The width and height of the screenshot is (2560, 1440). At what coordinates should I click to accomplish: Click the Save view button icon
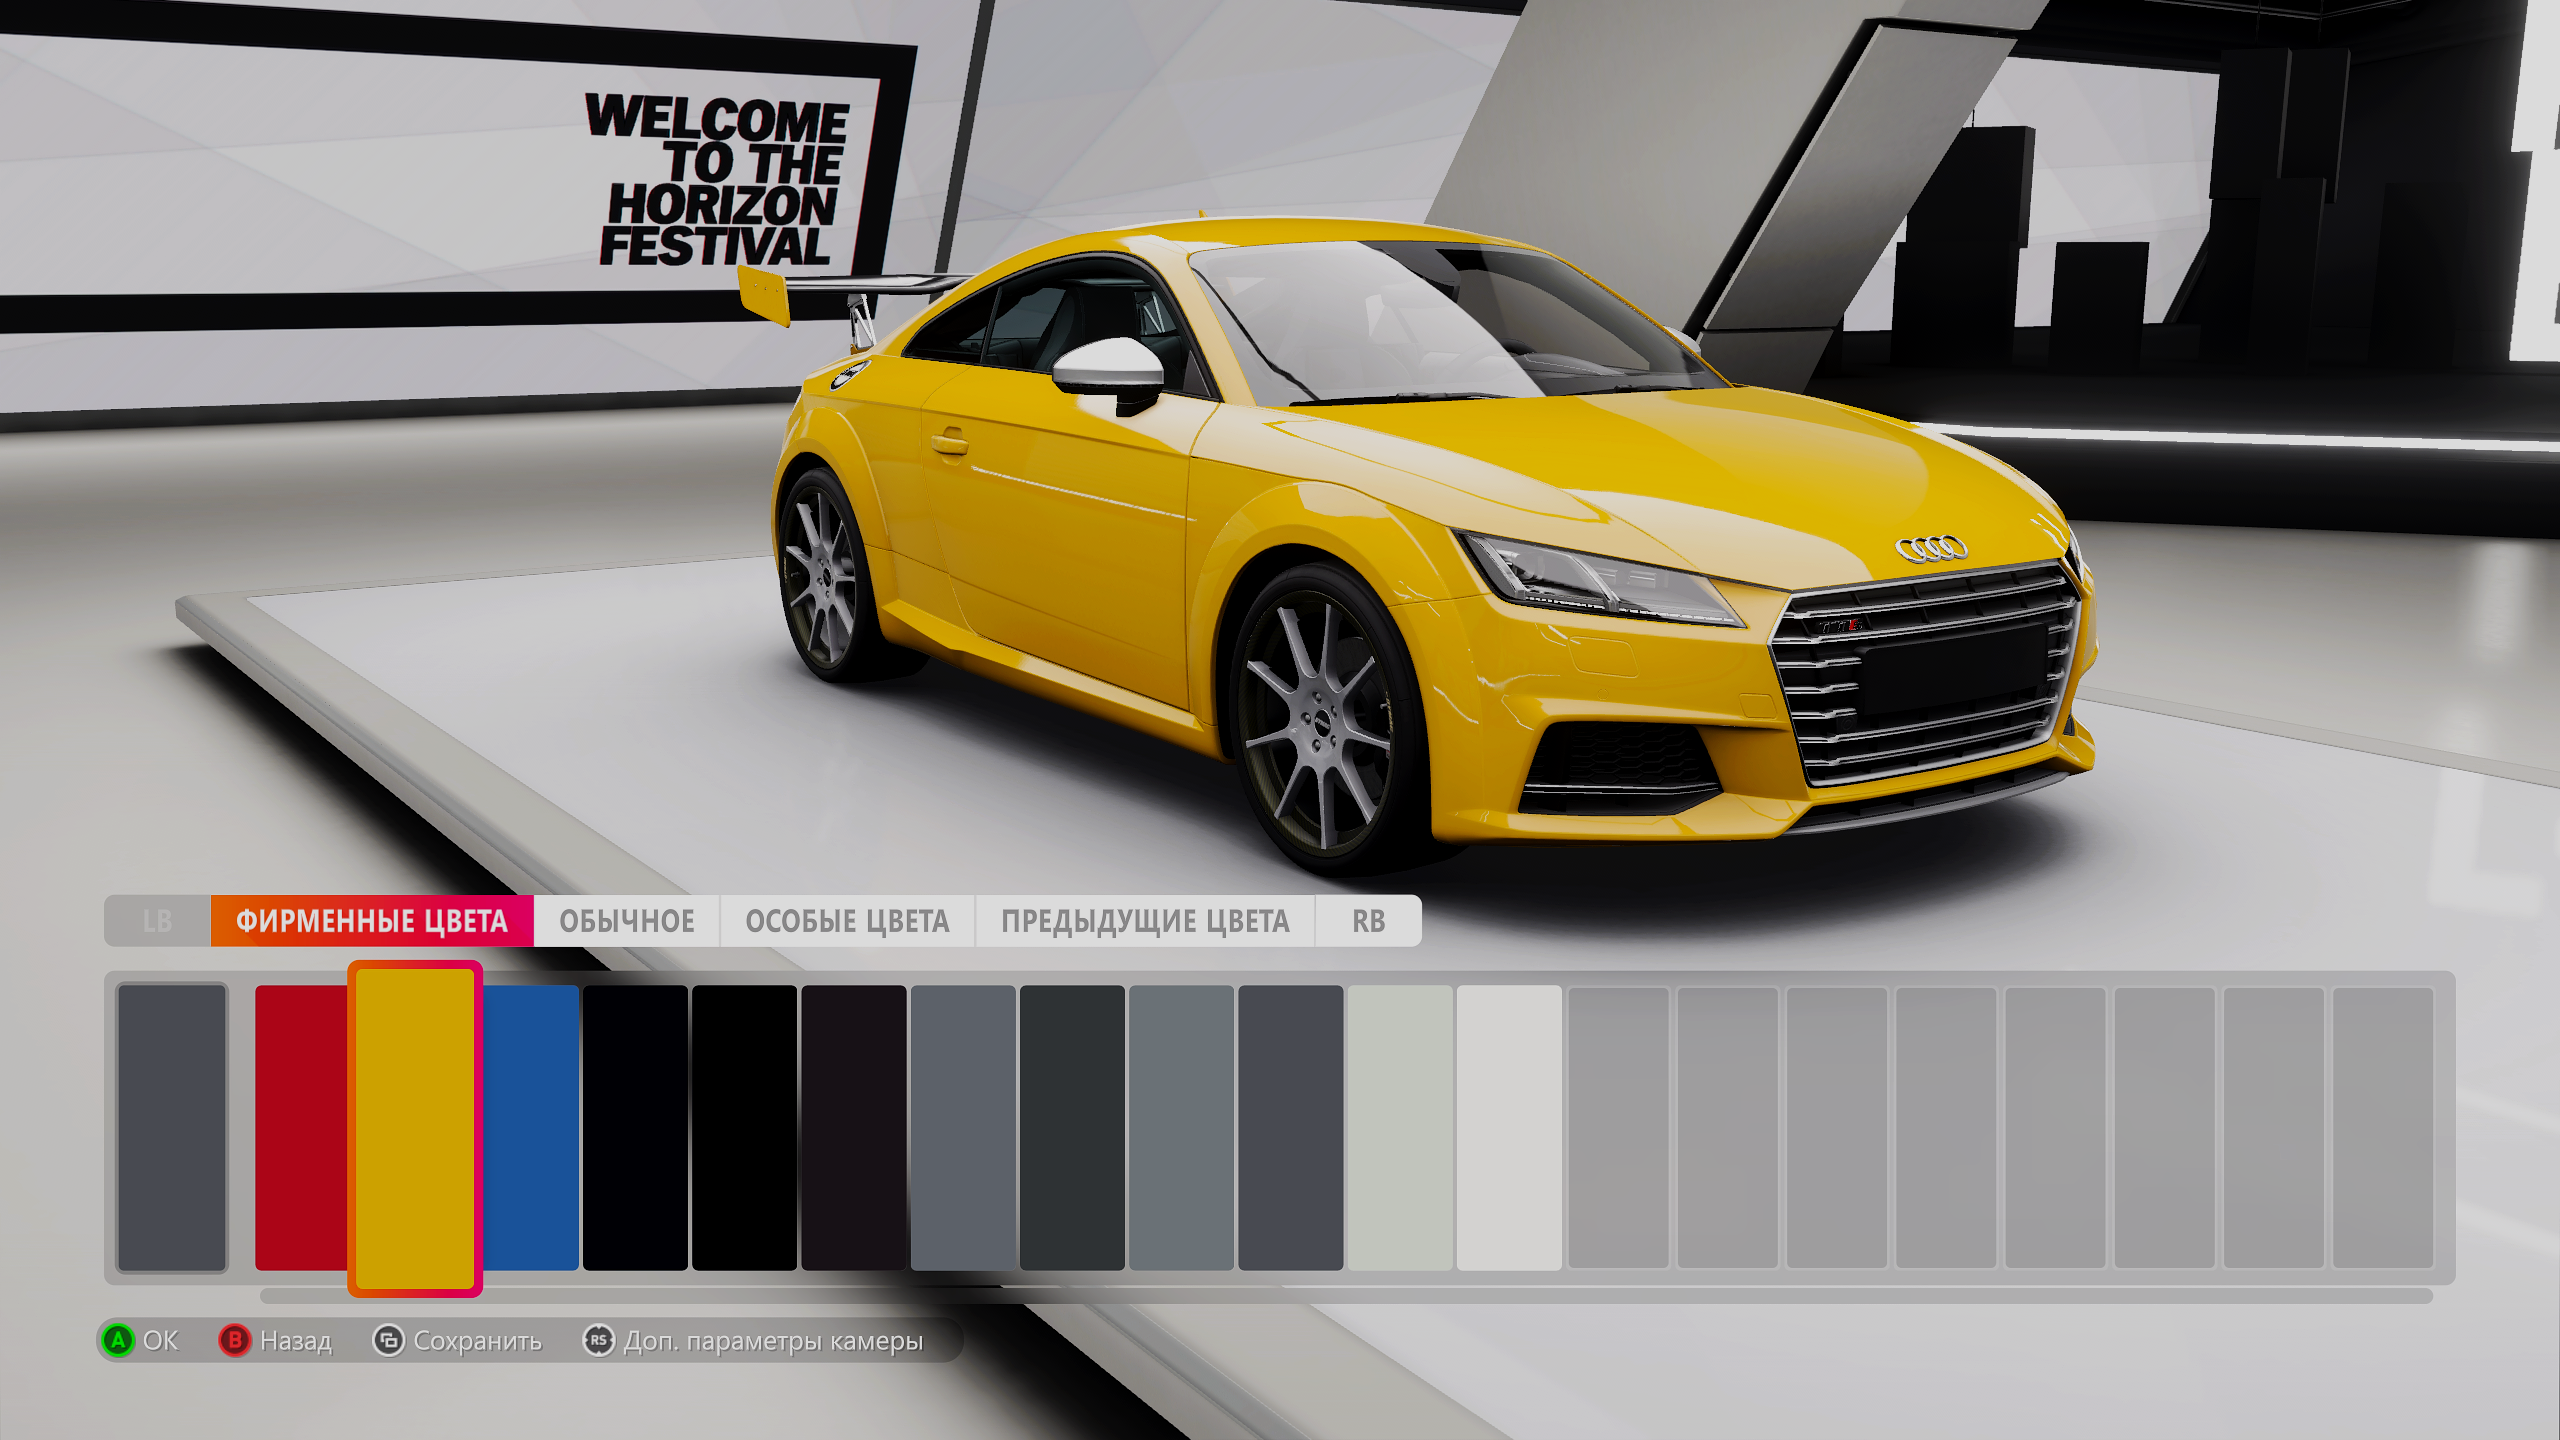(x=388, y=1340)
